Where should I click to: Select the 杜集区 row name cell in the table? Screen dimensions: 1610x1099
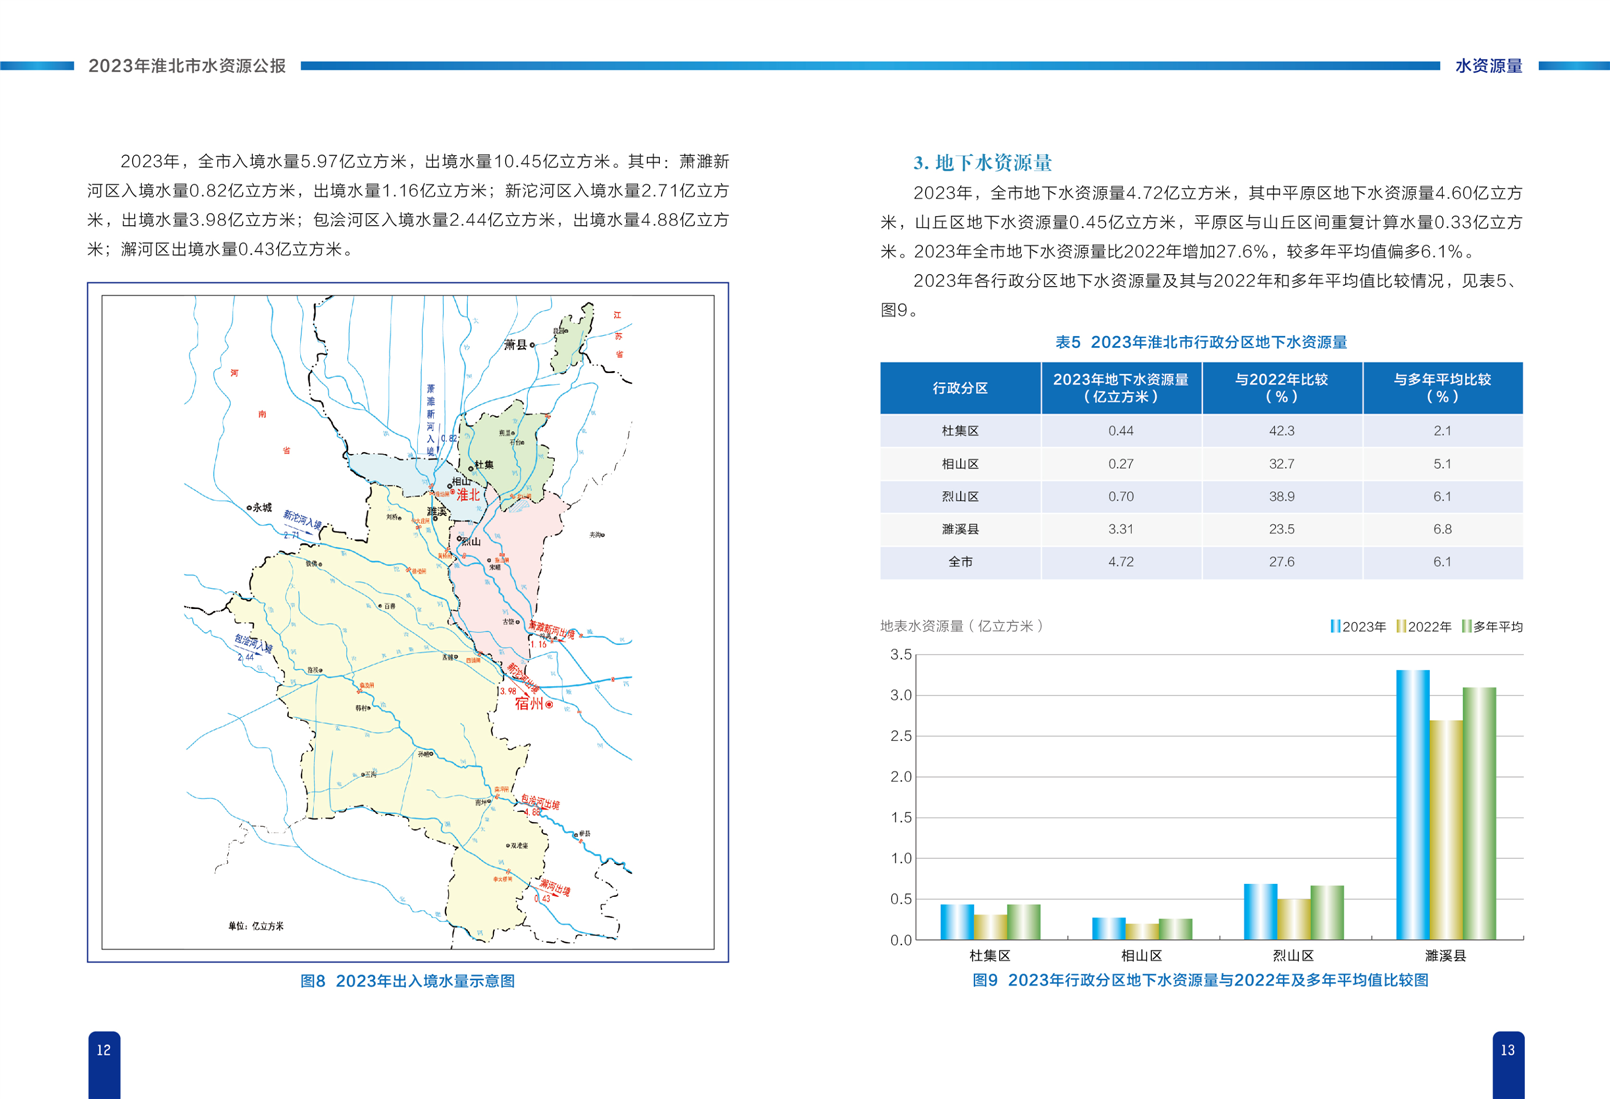point(960,431)
